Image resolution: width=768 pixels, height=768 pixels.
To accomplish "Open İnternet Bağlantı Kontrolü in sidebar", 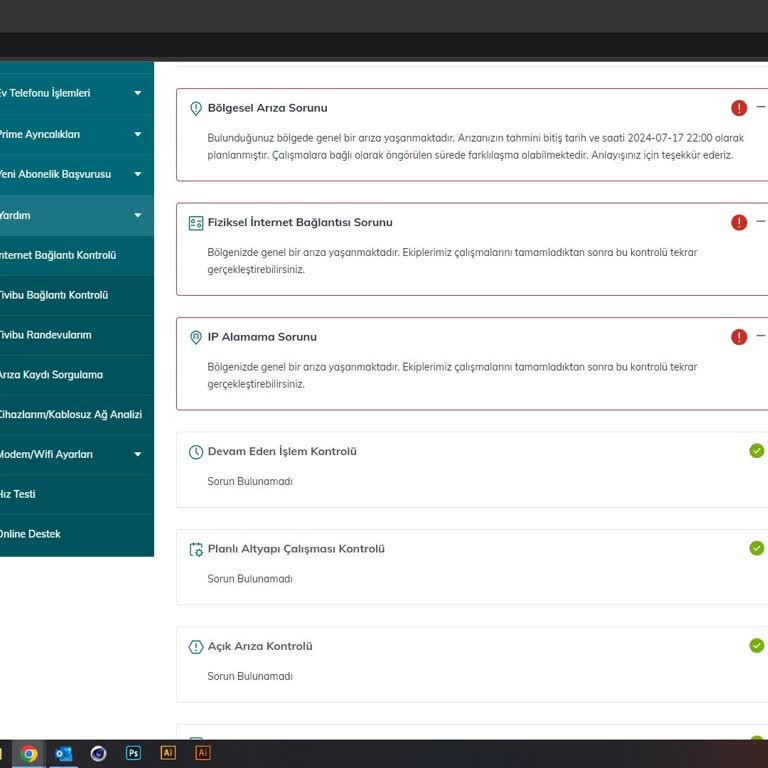I will click(x=58, y=255).
